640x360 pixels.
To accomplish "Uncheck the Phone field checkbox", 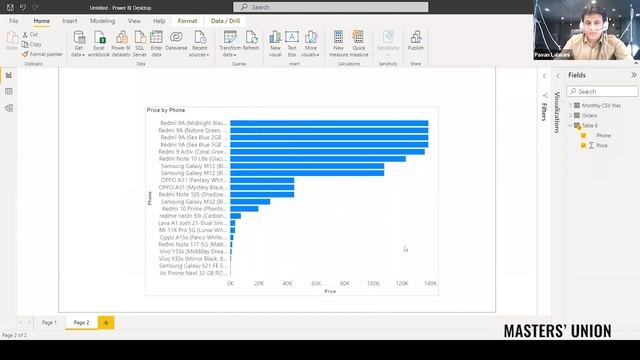I will pos(584,136).
